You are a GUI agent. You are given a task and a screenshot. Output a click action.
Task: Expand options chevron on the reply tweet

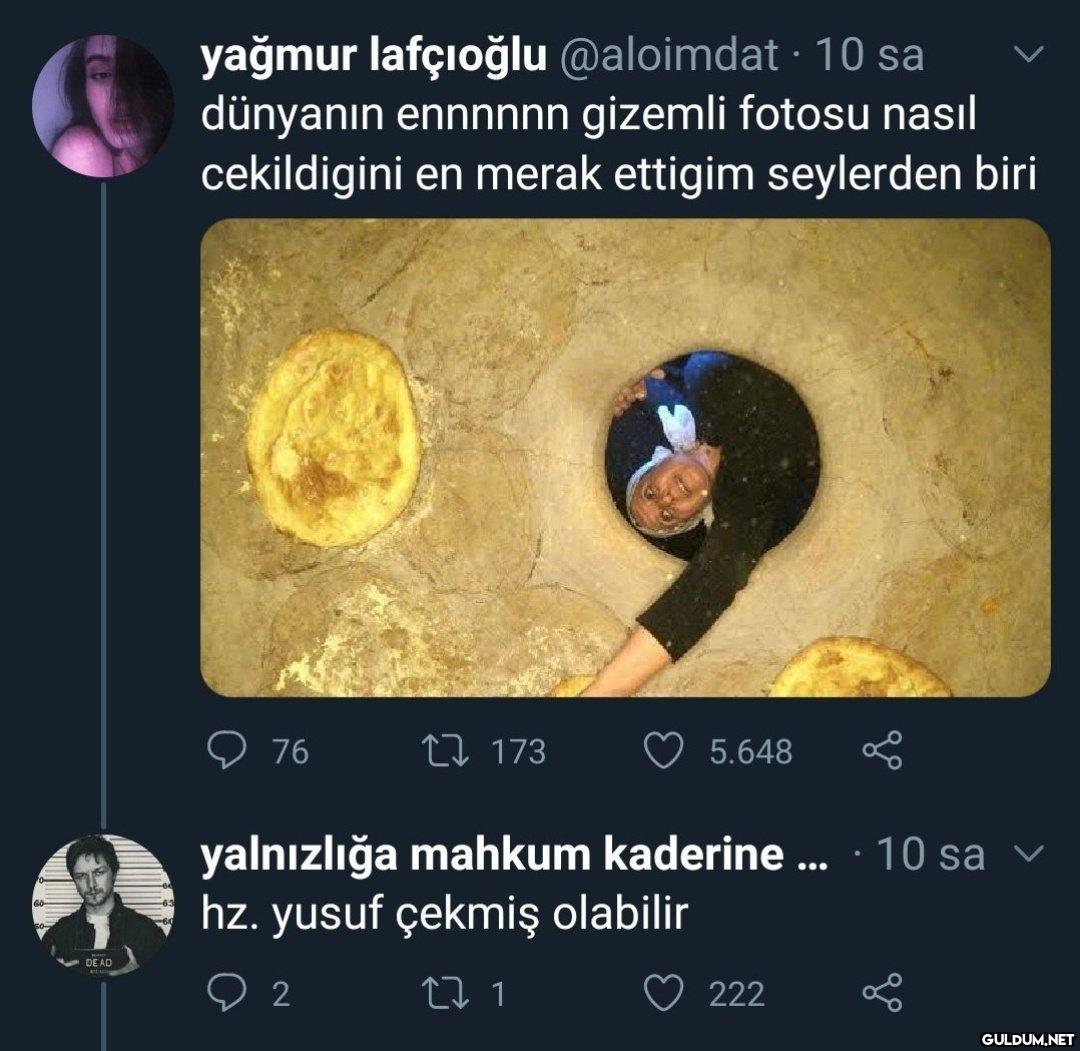pos(1029,854)
